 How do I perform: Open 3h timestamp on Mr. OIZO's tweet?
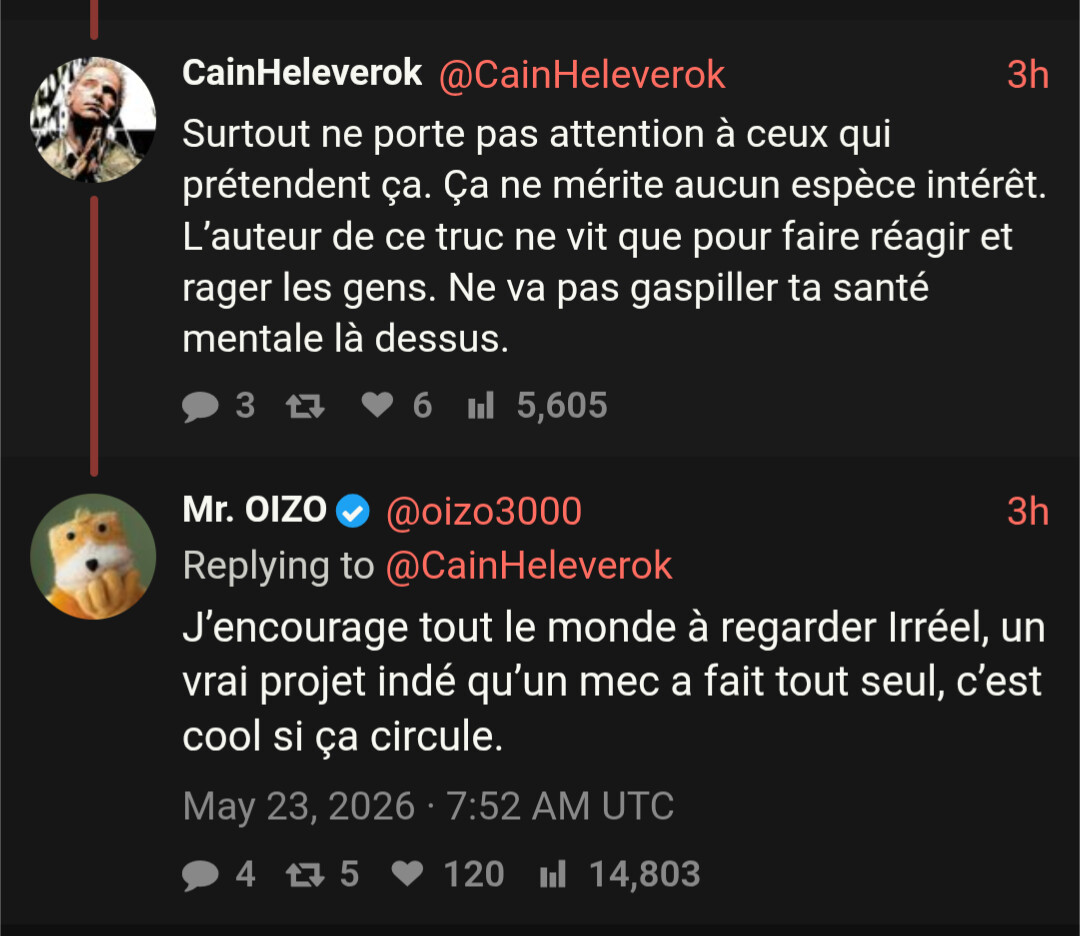[1028, 512]
